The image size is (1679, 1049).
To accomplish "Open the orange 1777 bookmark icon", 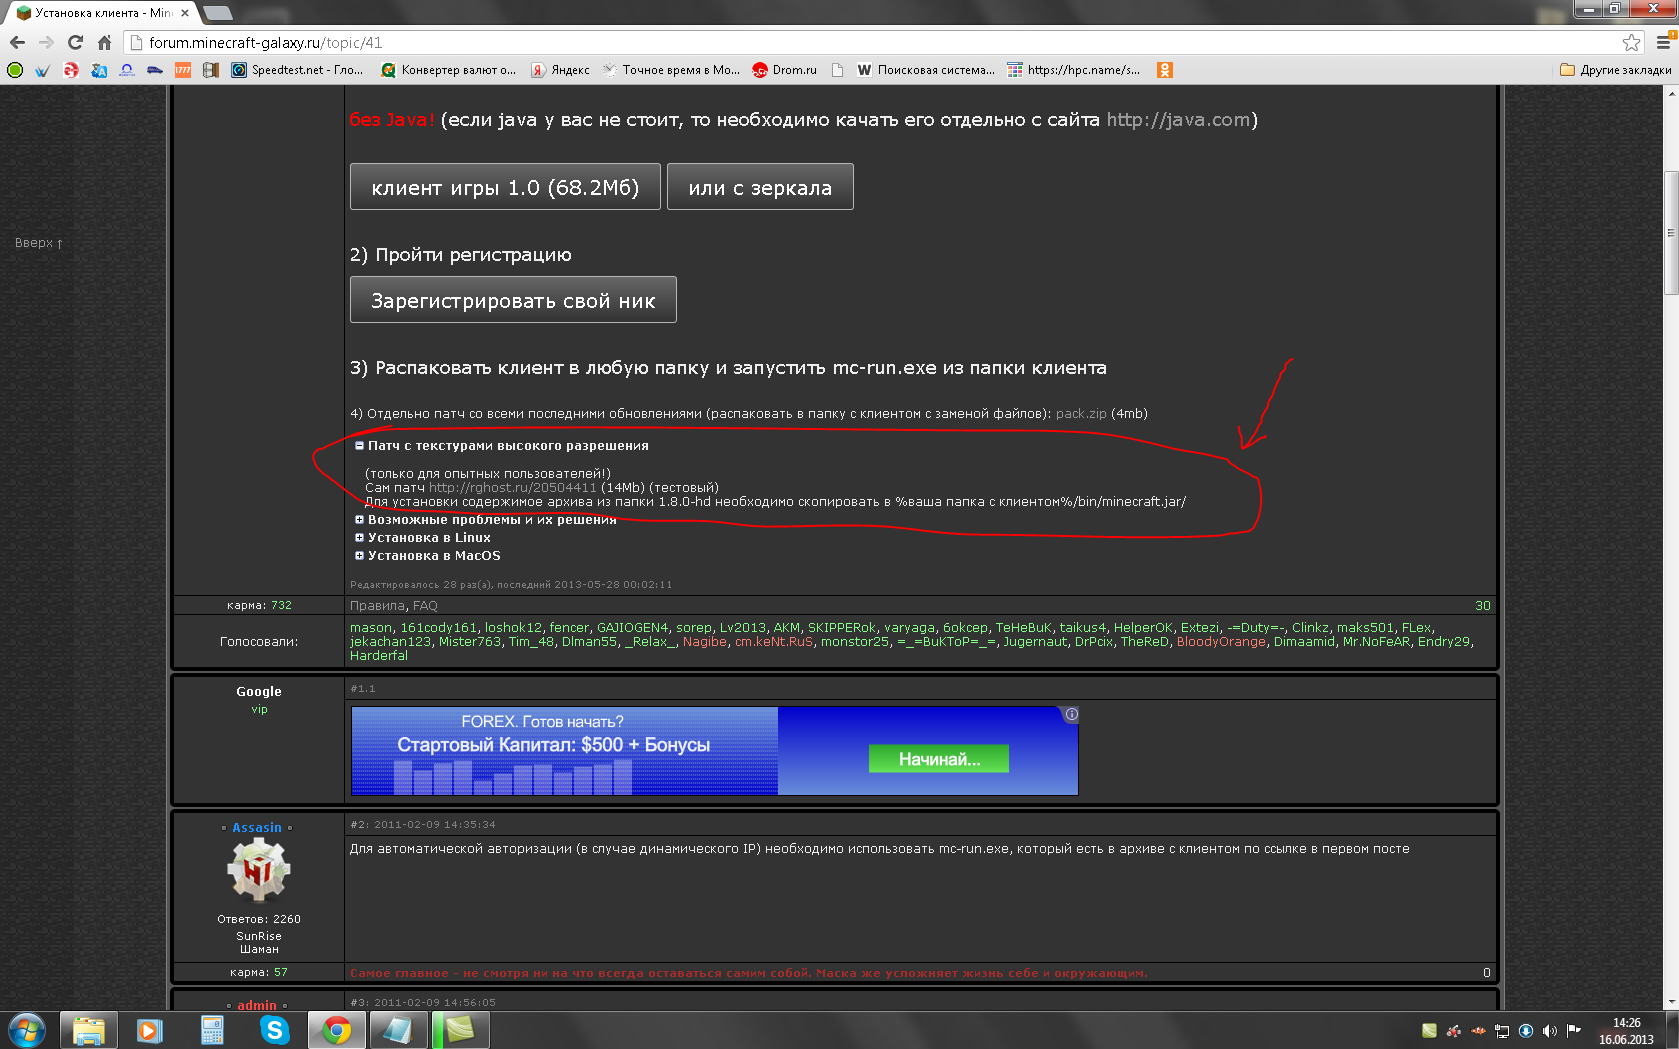I will pos(183,70).
